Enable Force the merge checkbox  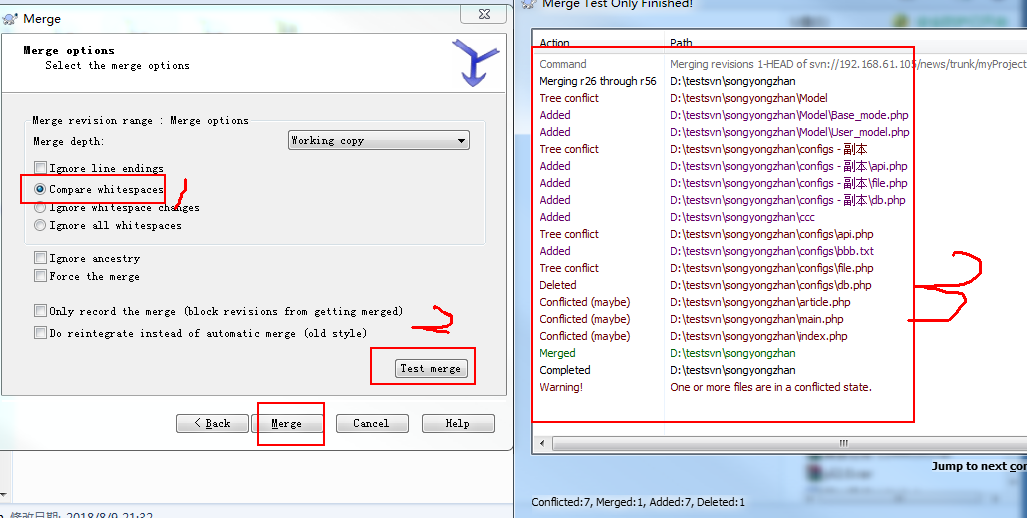pos(41,276)
